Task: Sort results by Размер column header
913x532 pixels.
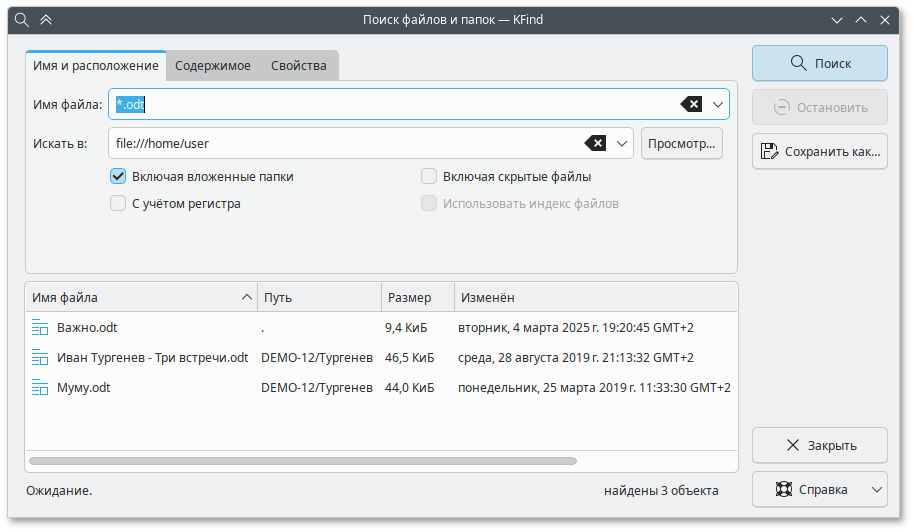Action: (417, 298)
